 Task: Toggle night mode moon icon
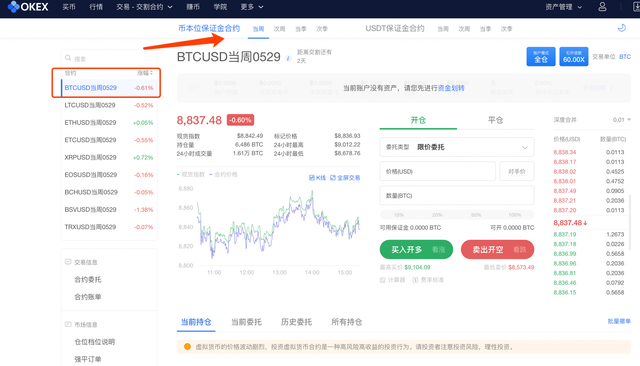pyautogui.click(x=622, y=28)
